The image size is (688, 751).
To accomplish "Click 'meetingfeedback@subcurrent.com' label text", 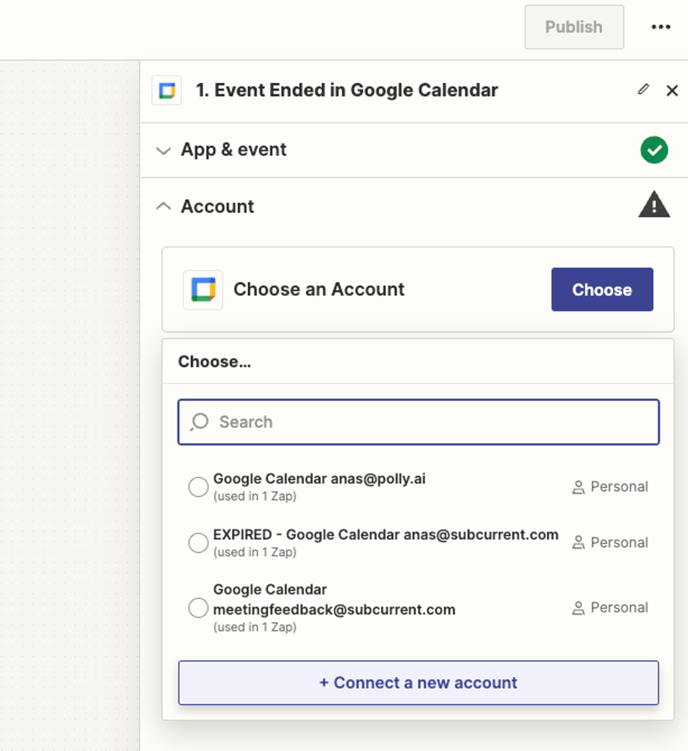I will pos(334,610).
